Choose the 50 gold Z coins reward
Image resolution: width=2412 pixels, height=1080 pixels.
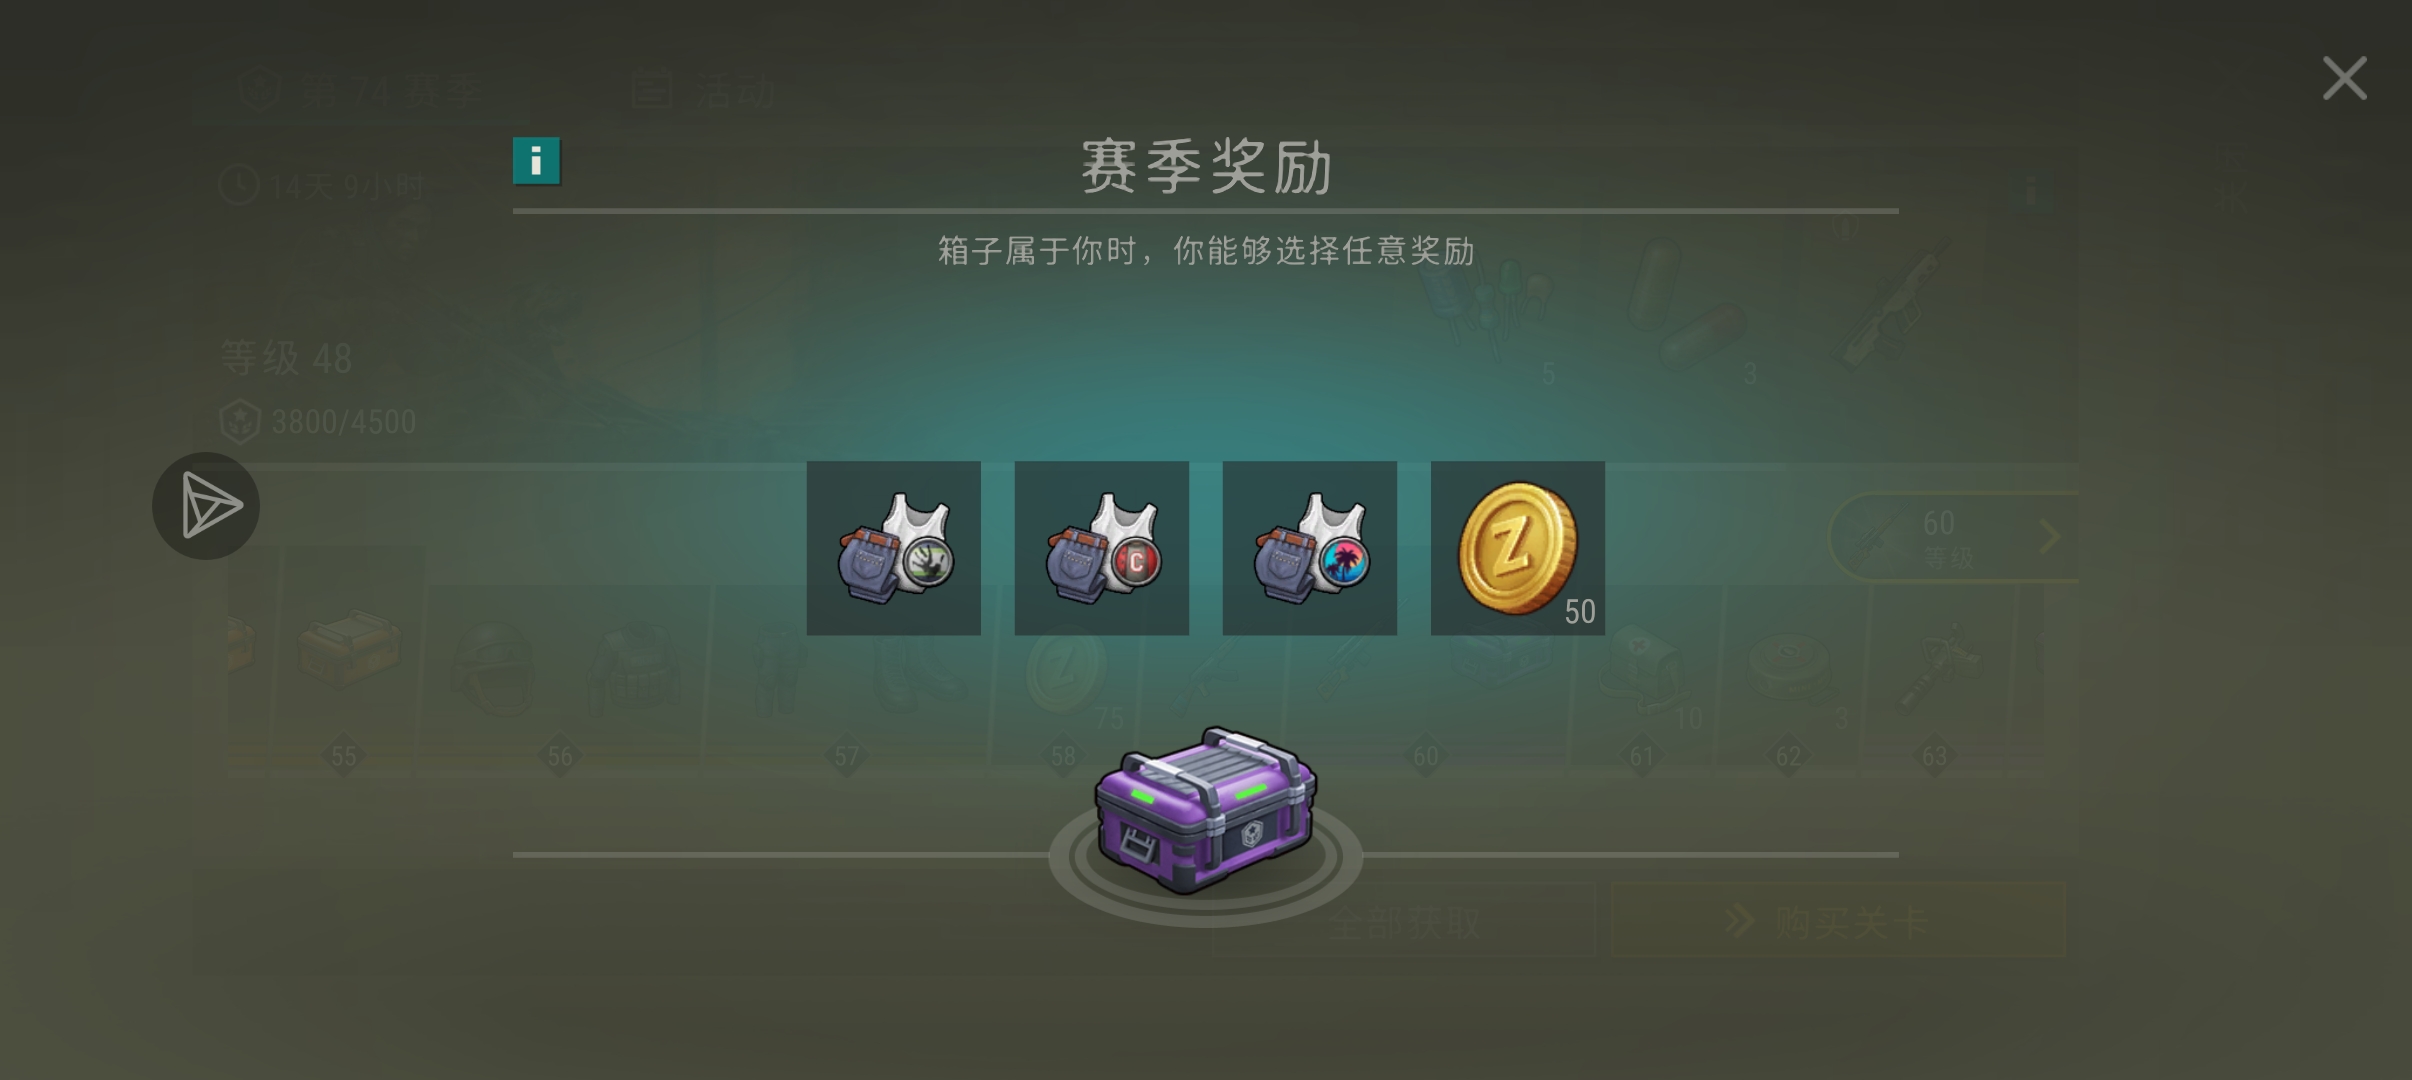(1517, 548)
